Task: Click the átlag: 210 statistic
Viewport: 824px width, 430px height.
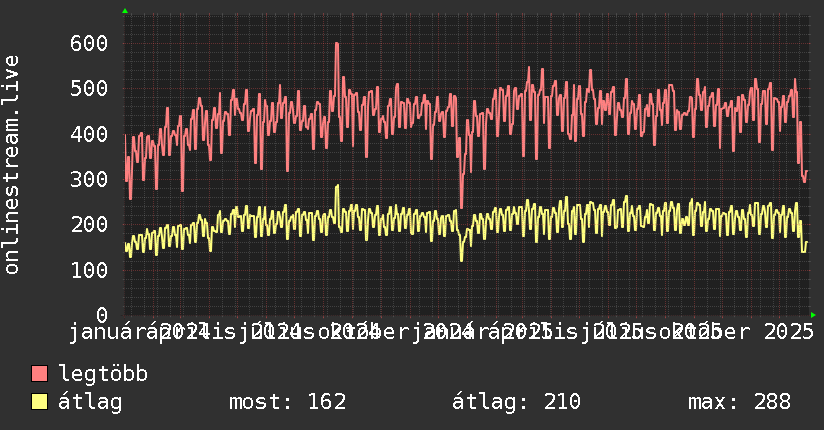Action: pos(516,402)
